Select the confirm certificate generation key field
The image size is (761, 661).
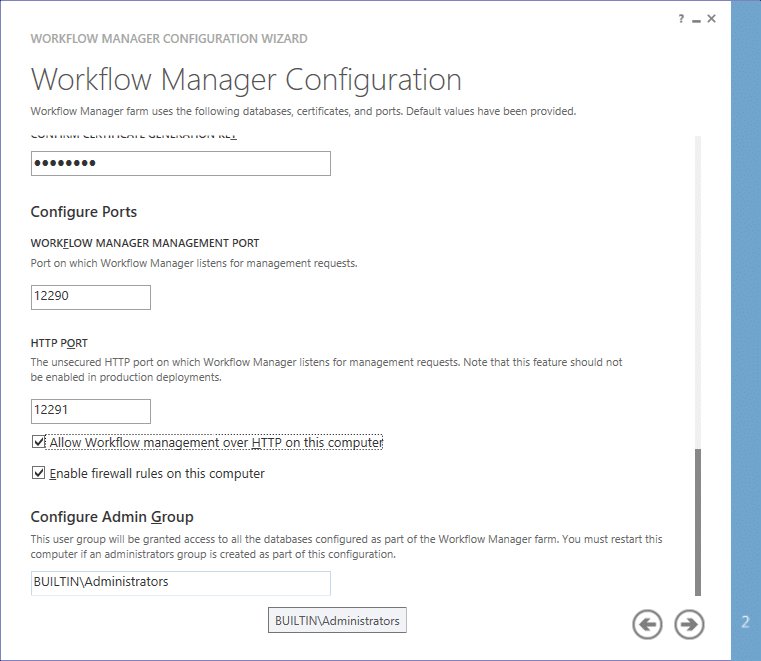point(181,163)
